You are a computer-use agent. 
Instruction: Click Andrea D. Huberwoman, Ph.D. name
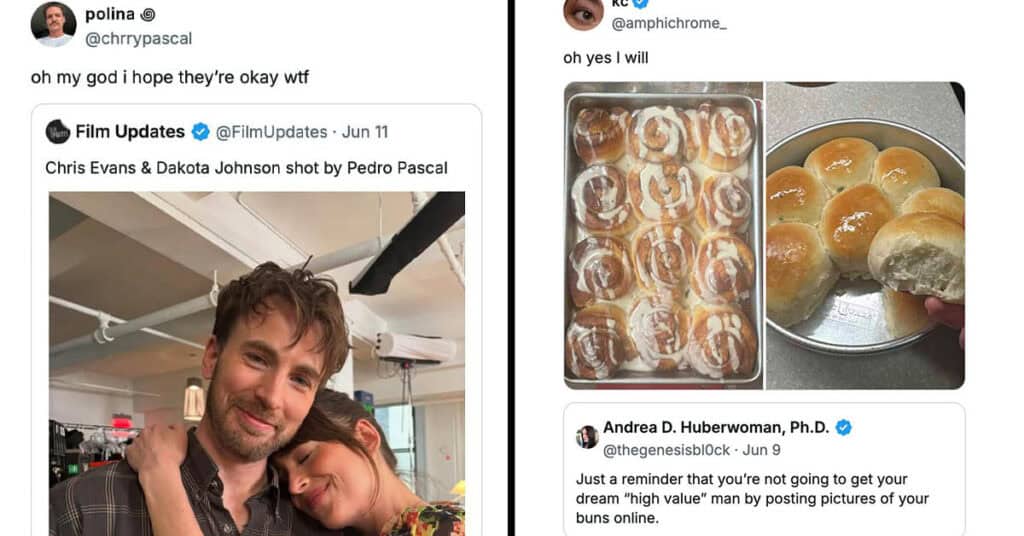(716, 428)
